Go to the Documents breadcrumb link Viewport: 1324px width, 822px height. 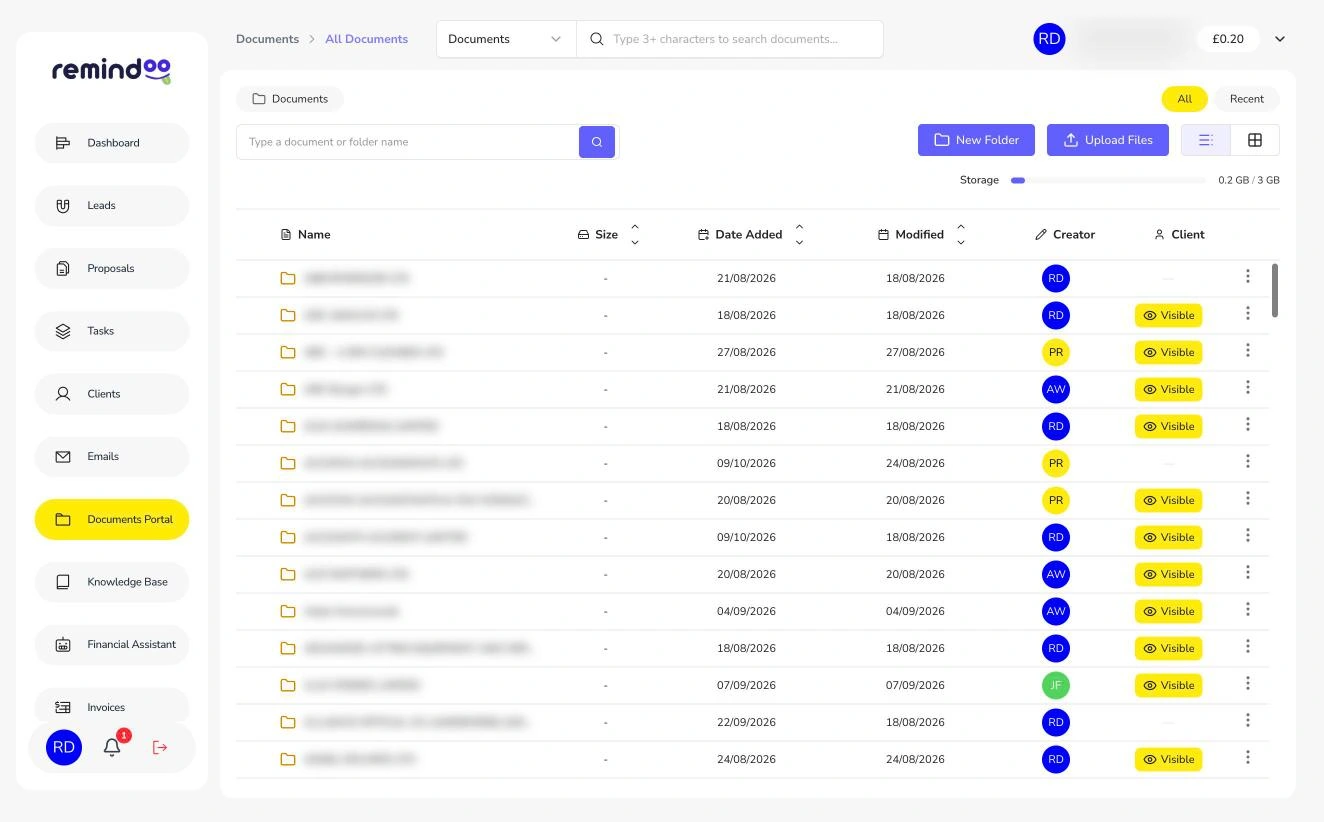(x=267, y=39)
